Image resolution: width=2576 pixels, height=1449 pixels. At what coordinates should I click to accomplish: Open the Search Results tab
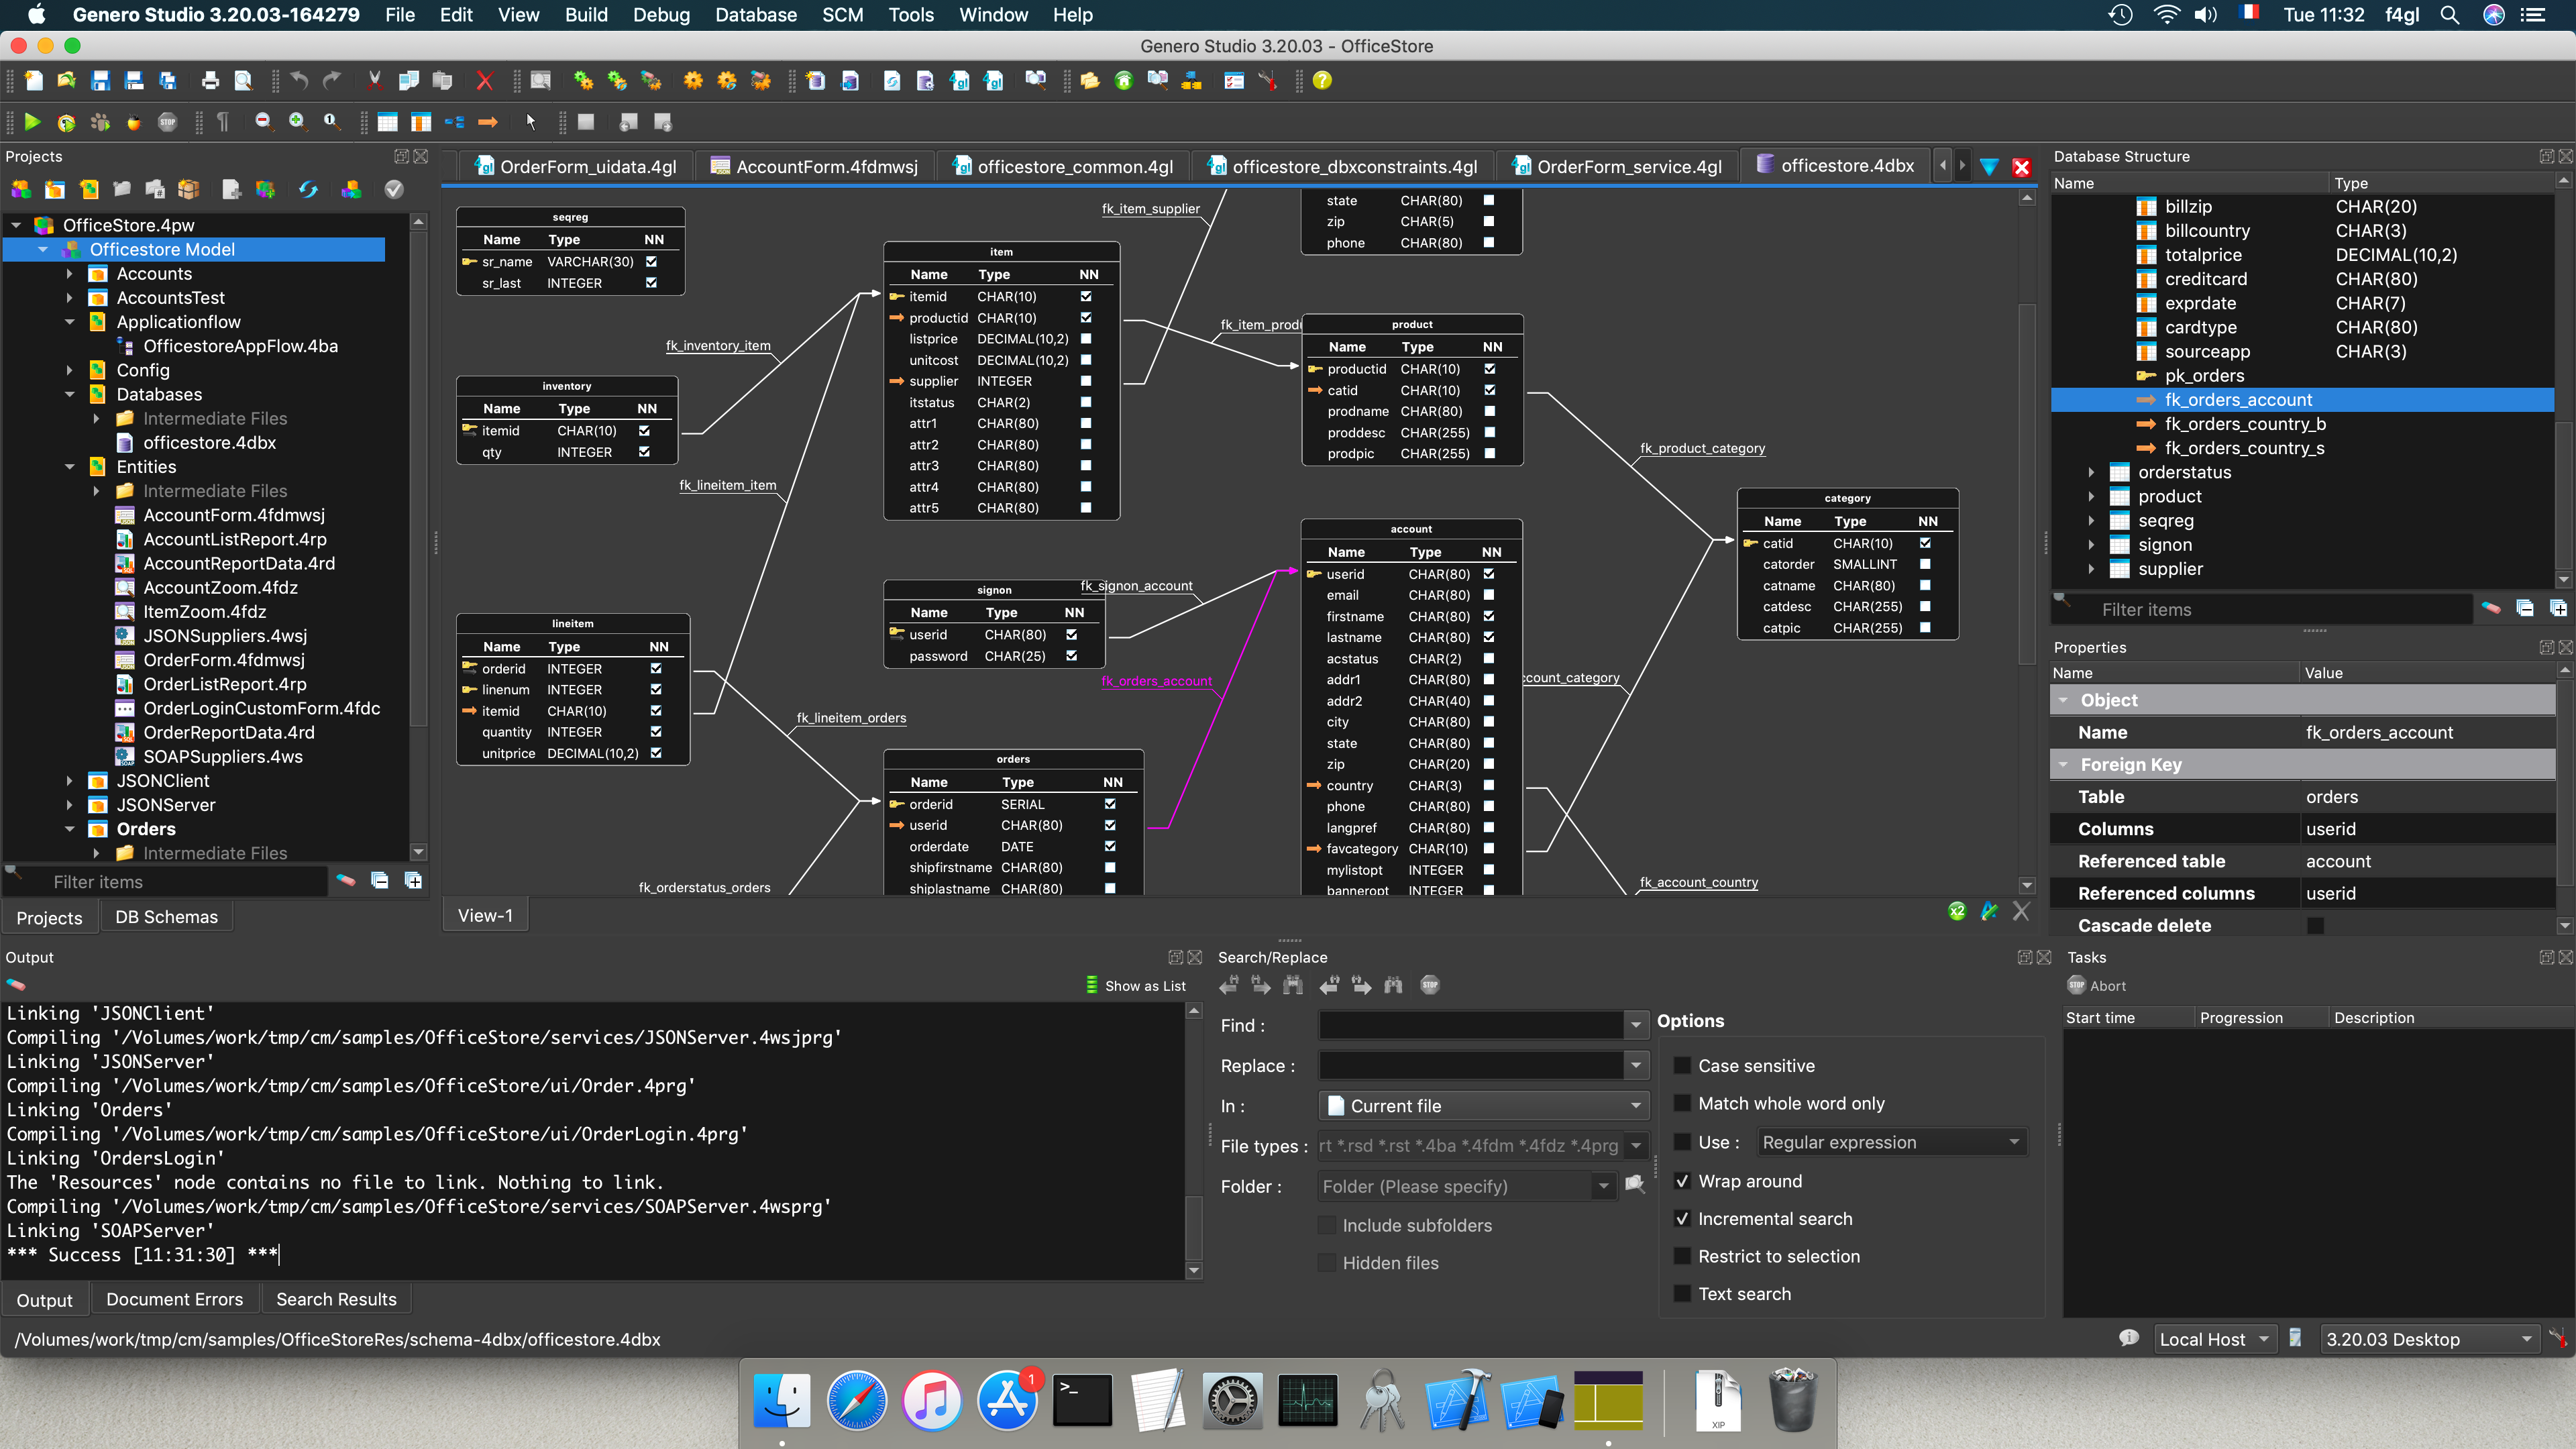[336, 1299]
